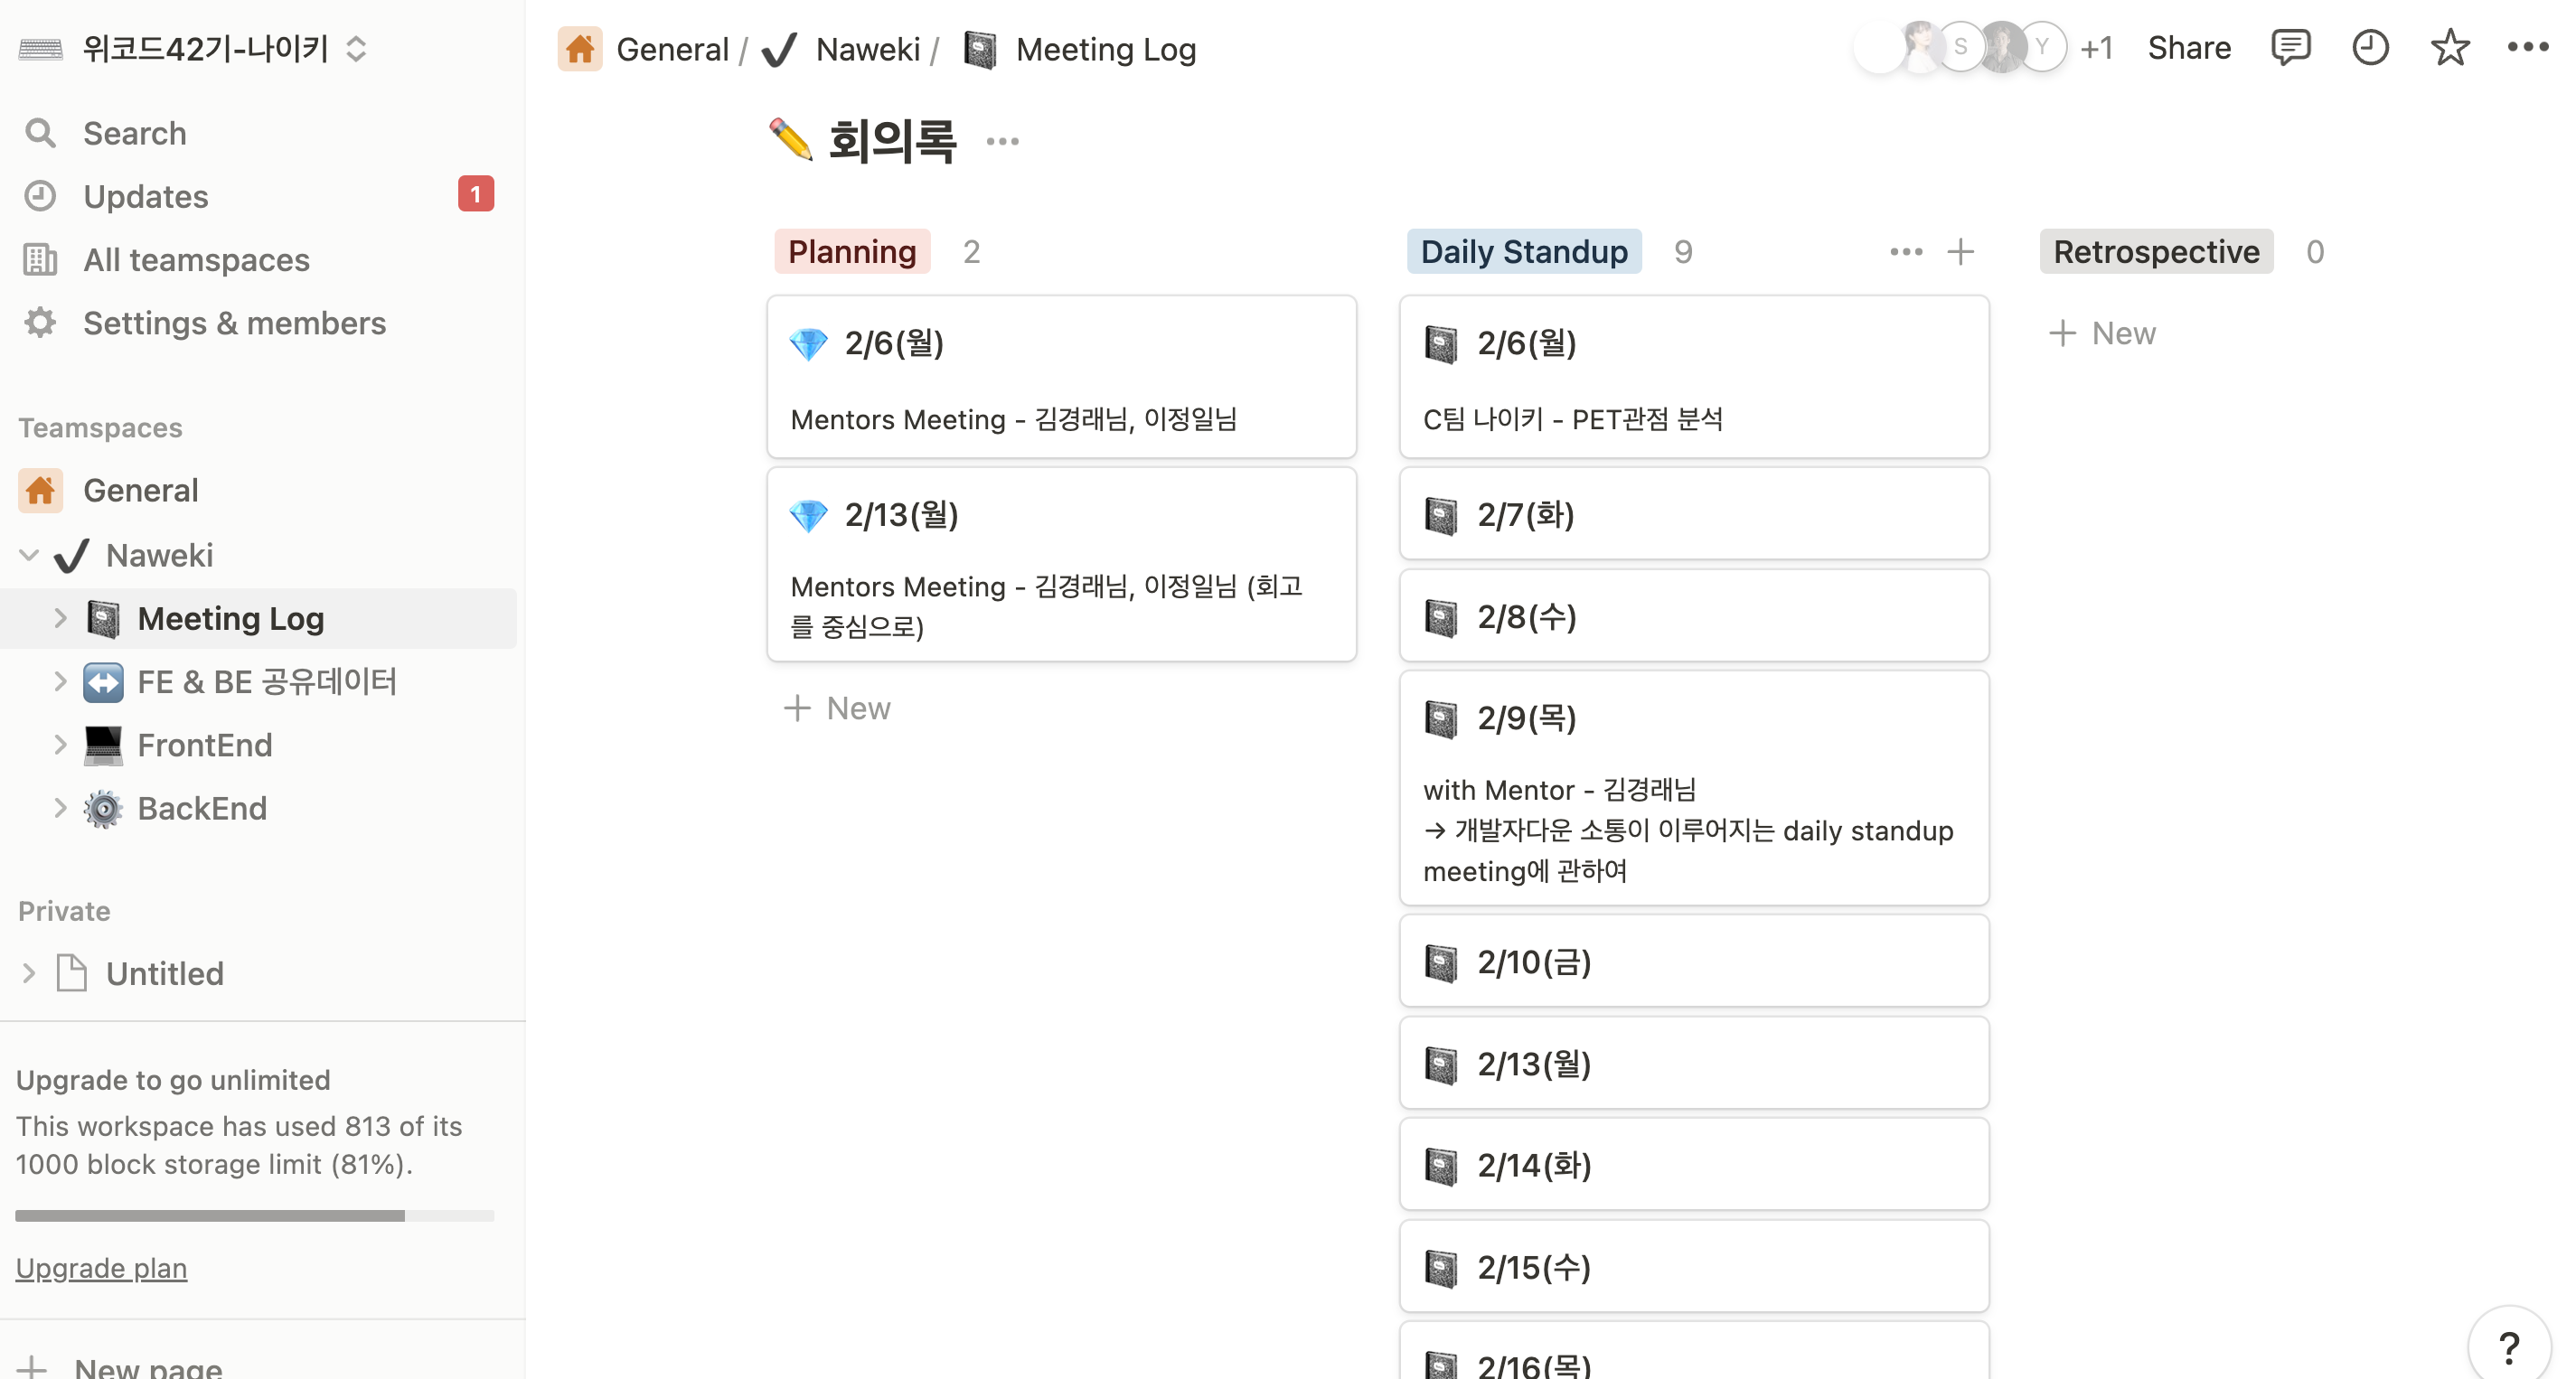Expand the Meeting Log page toggle

[60, 619]
